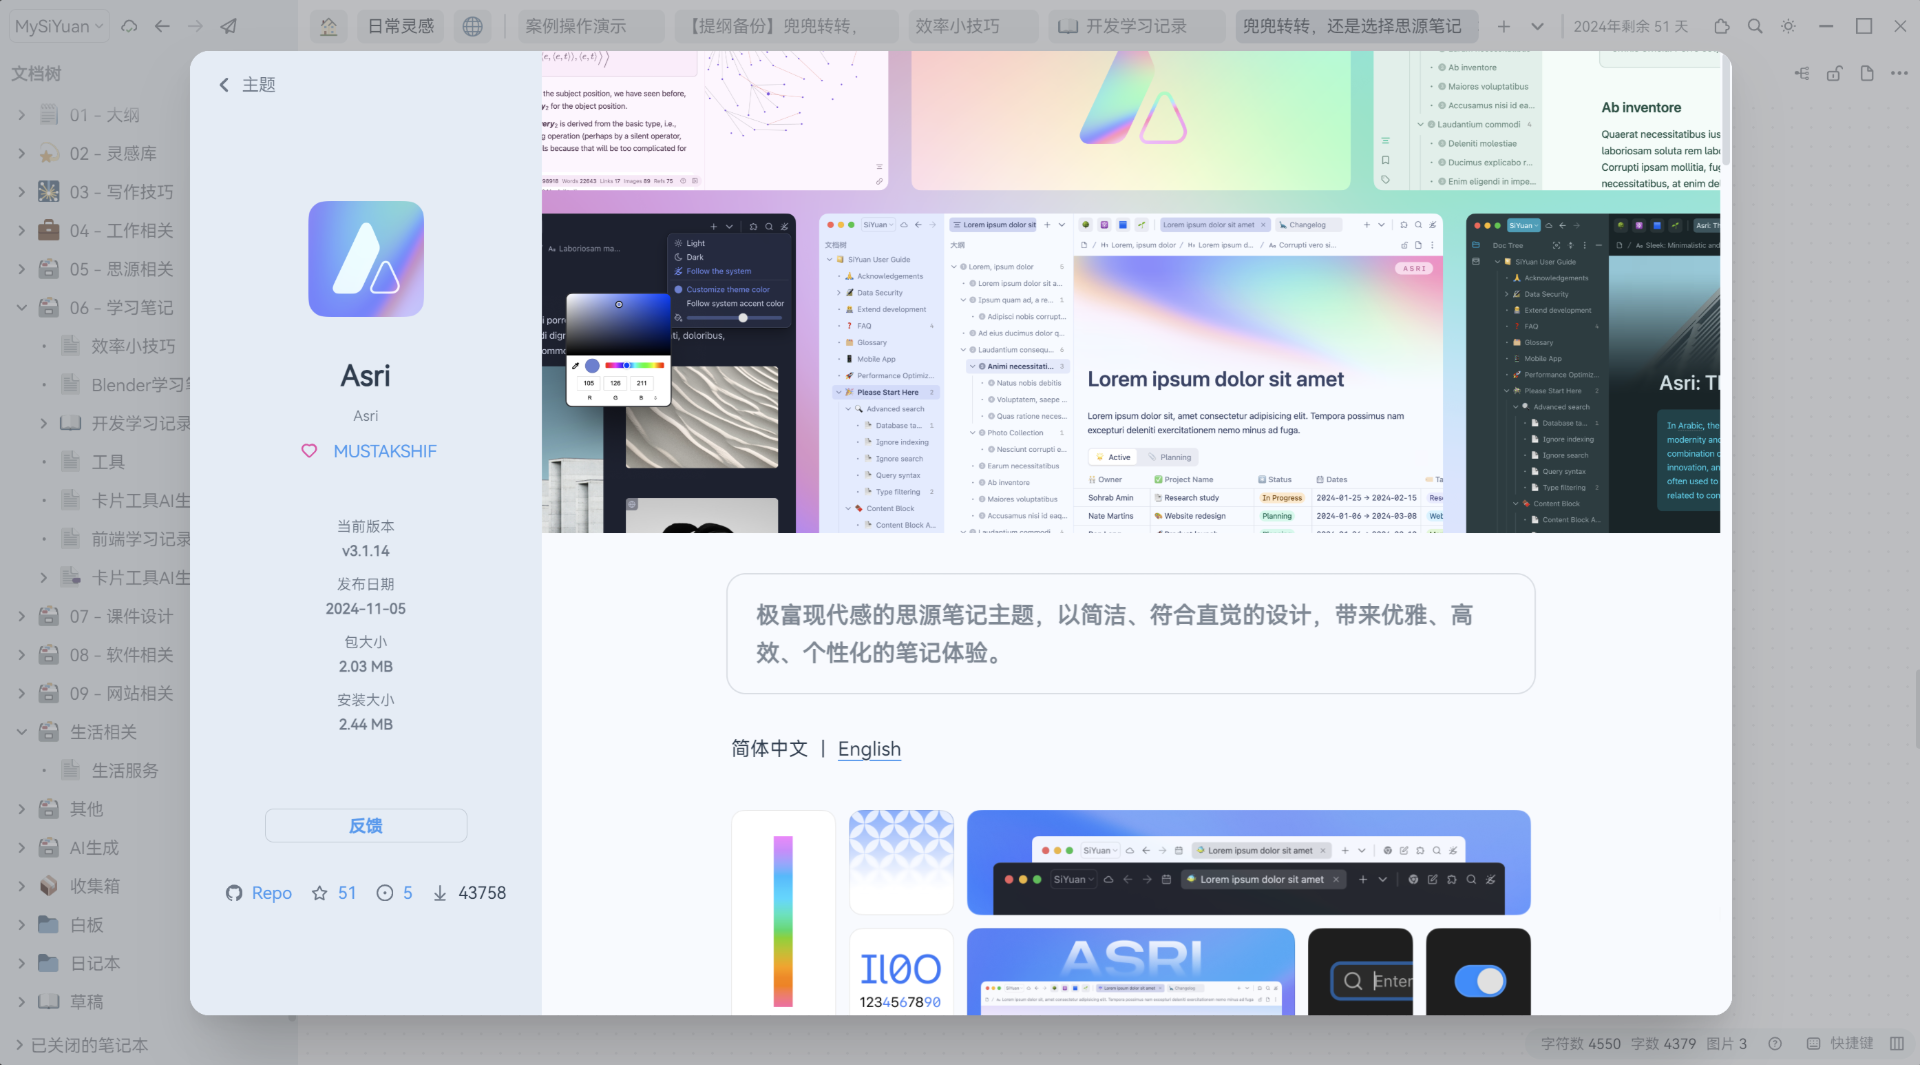The height and width of the screenshot is (1065, 1920).
Task: Click the outline icon at top right of editor
Action: (x=1802, y=73)
